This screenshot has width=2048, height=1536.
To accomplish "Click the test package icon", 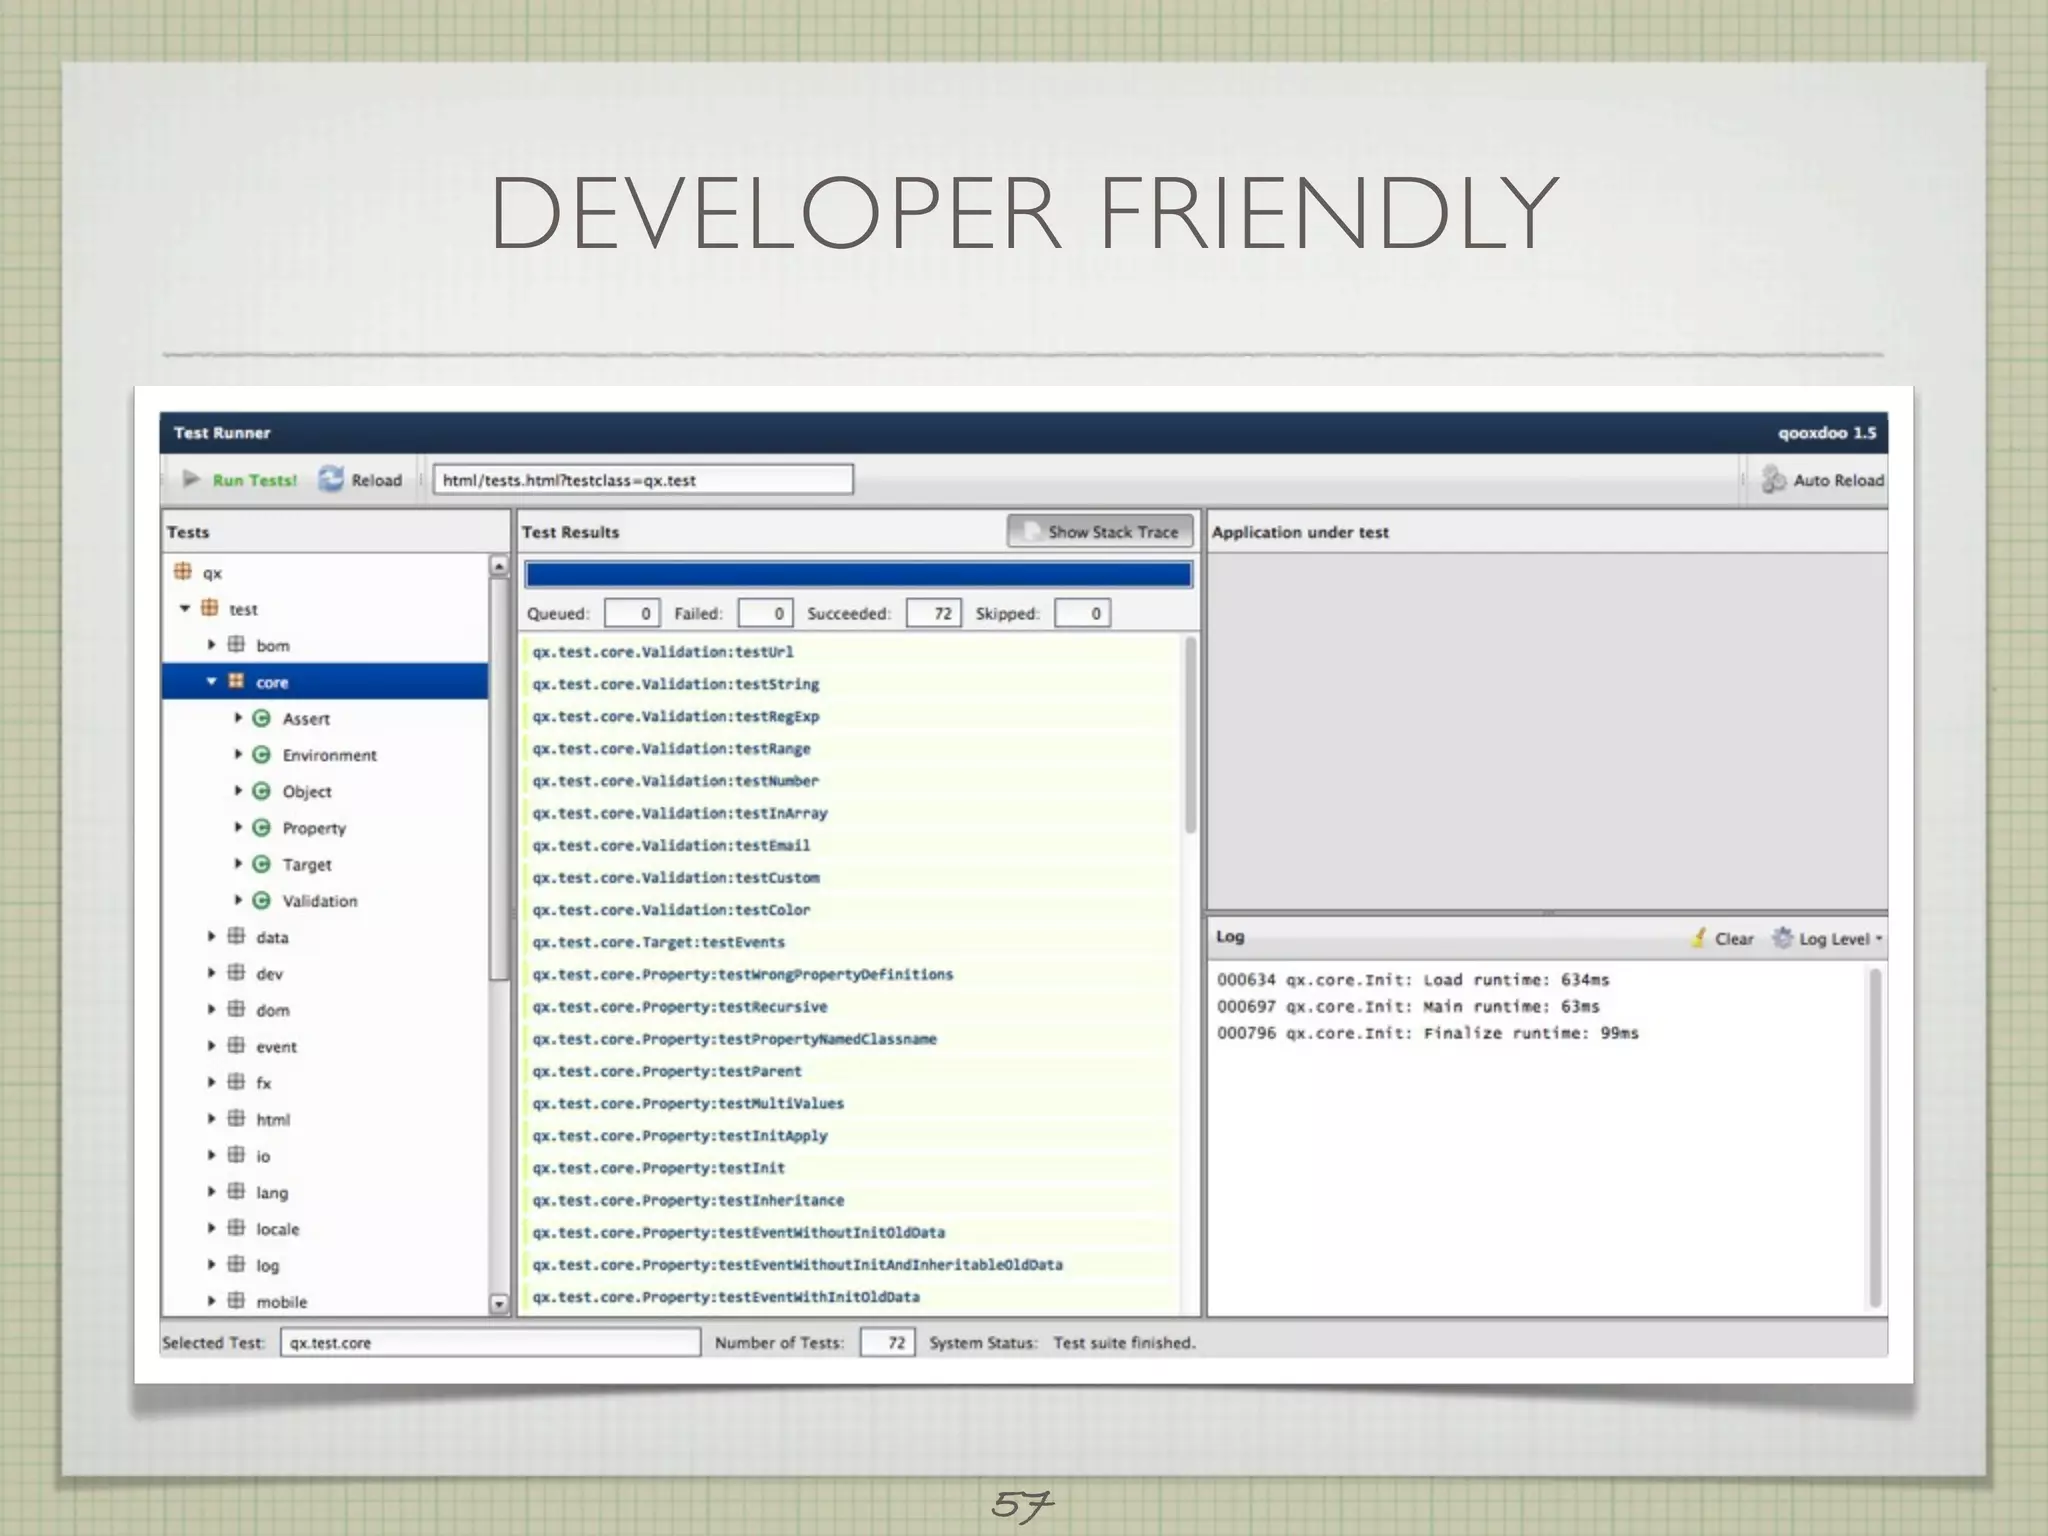I will pyautogui.click(x=210, y=608).
